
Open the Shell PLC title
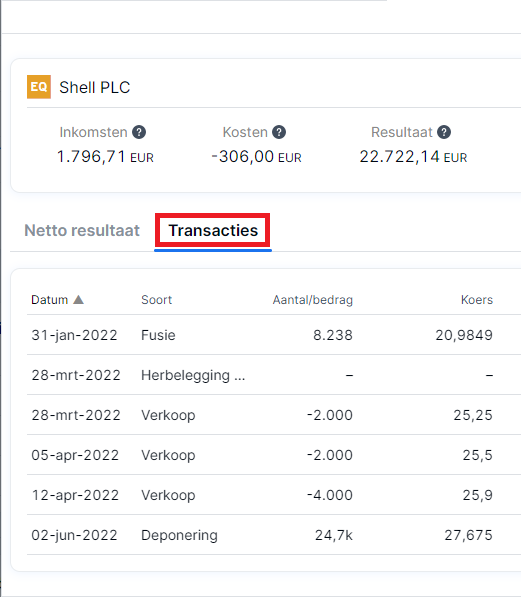tap(94, 87)
